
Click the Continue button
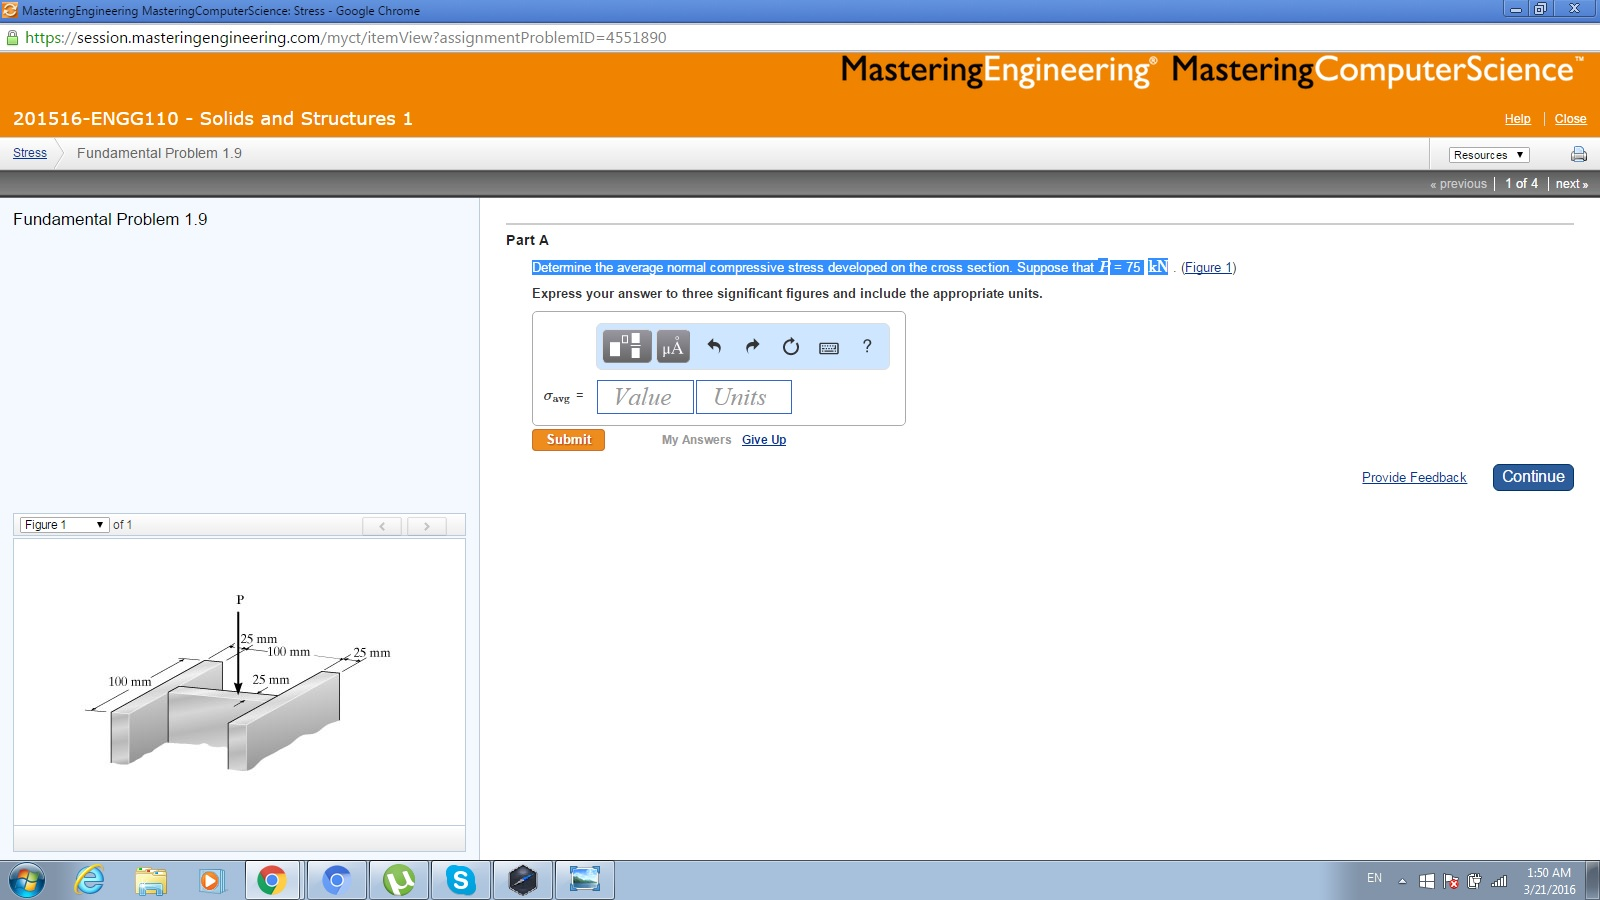(x=1532, y=477)
